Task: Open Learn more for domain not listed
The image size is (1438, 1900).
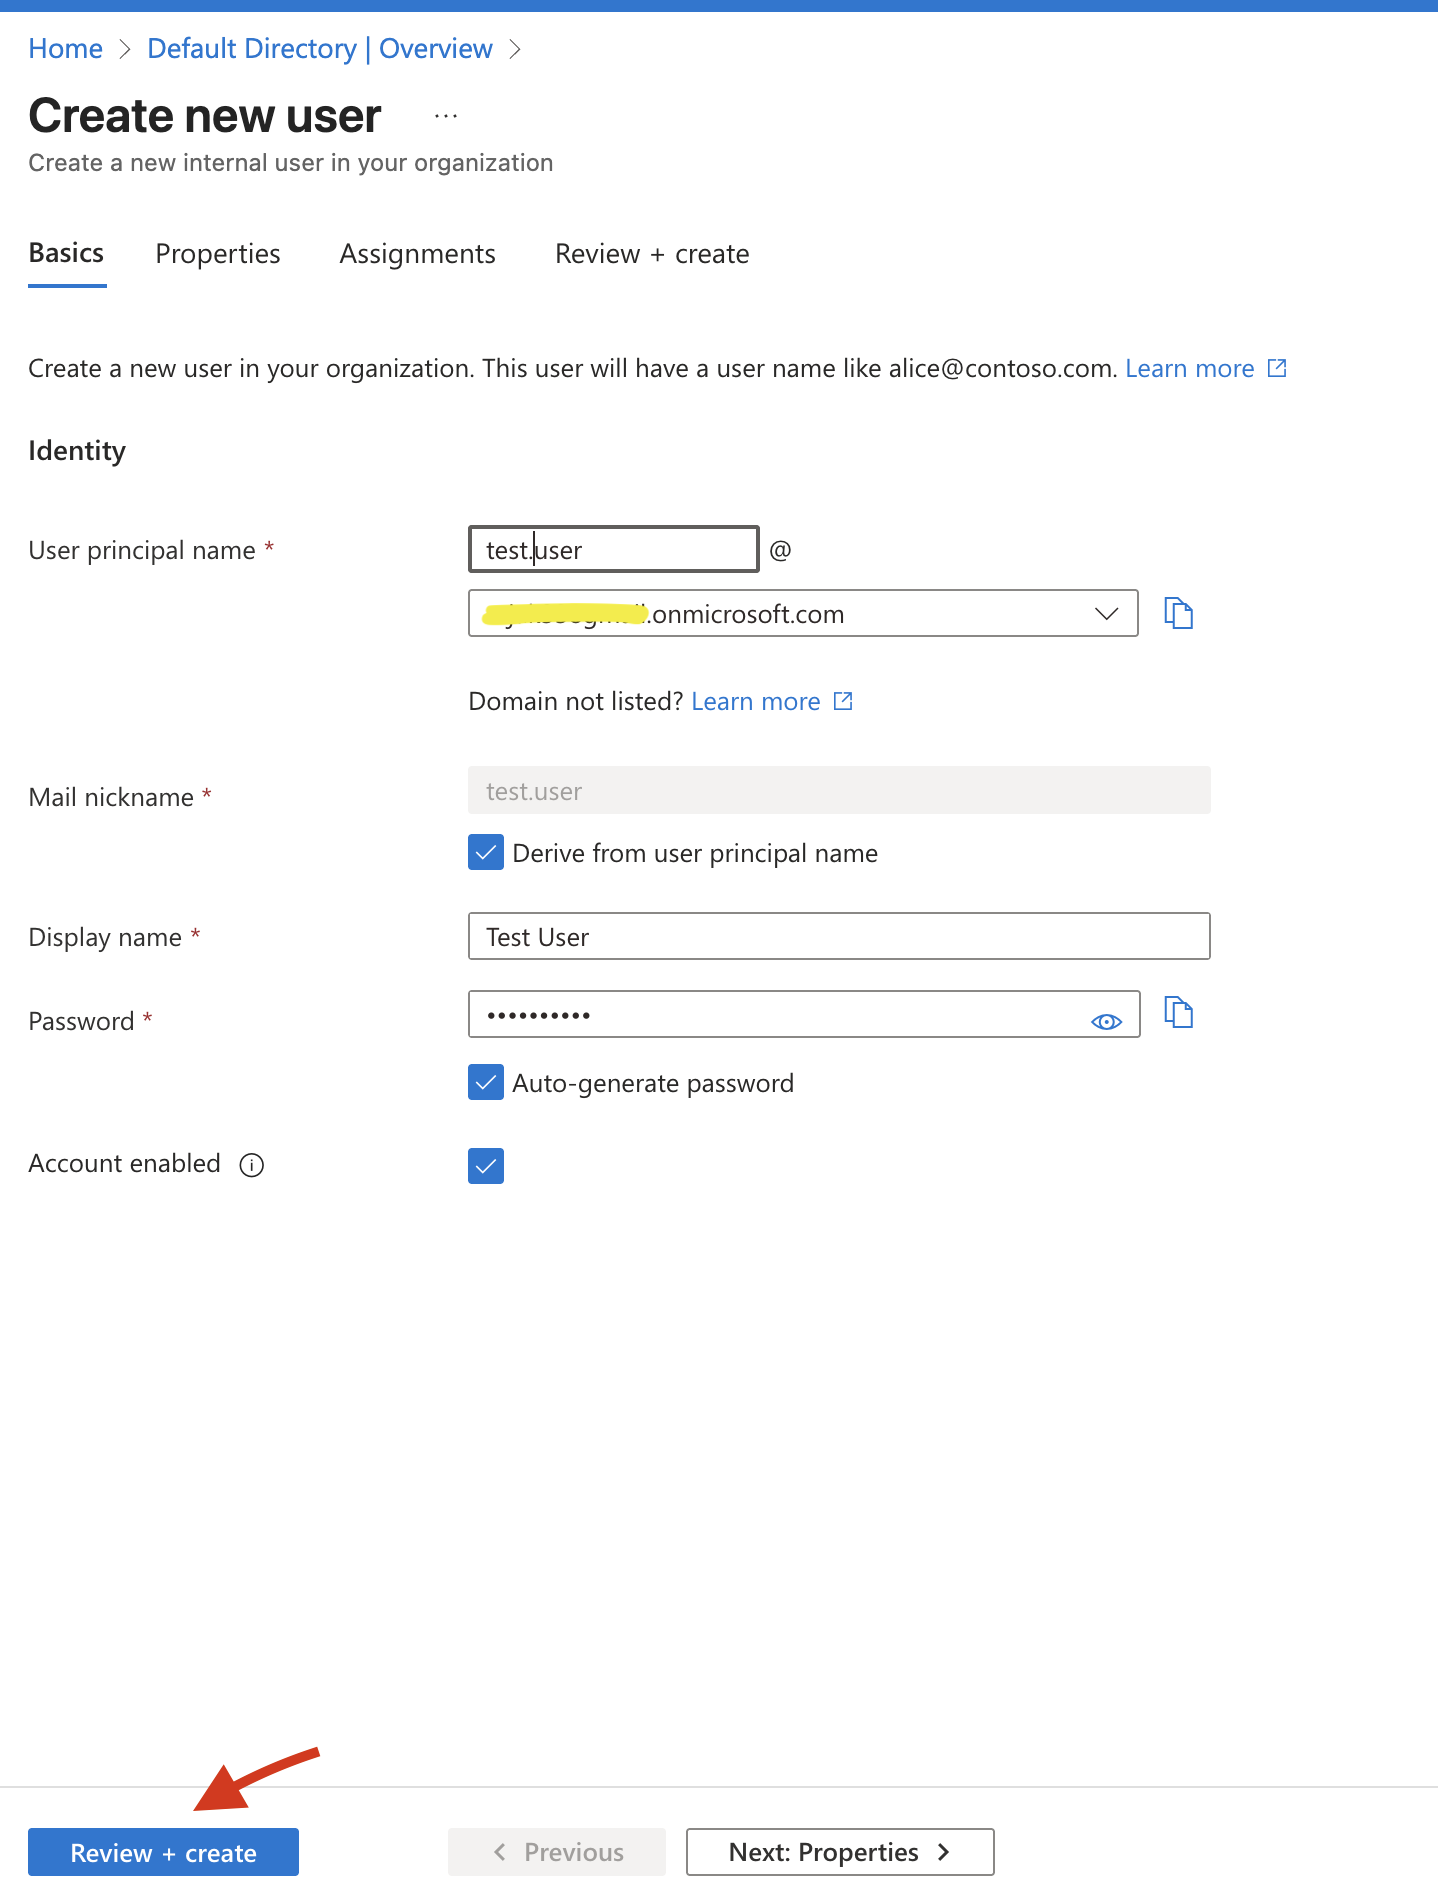Action: point(772,701)
